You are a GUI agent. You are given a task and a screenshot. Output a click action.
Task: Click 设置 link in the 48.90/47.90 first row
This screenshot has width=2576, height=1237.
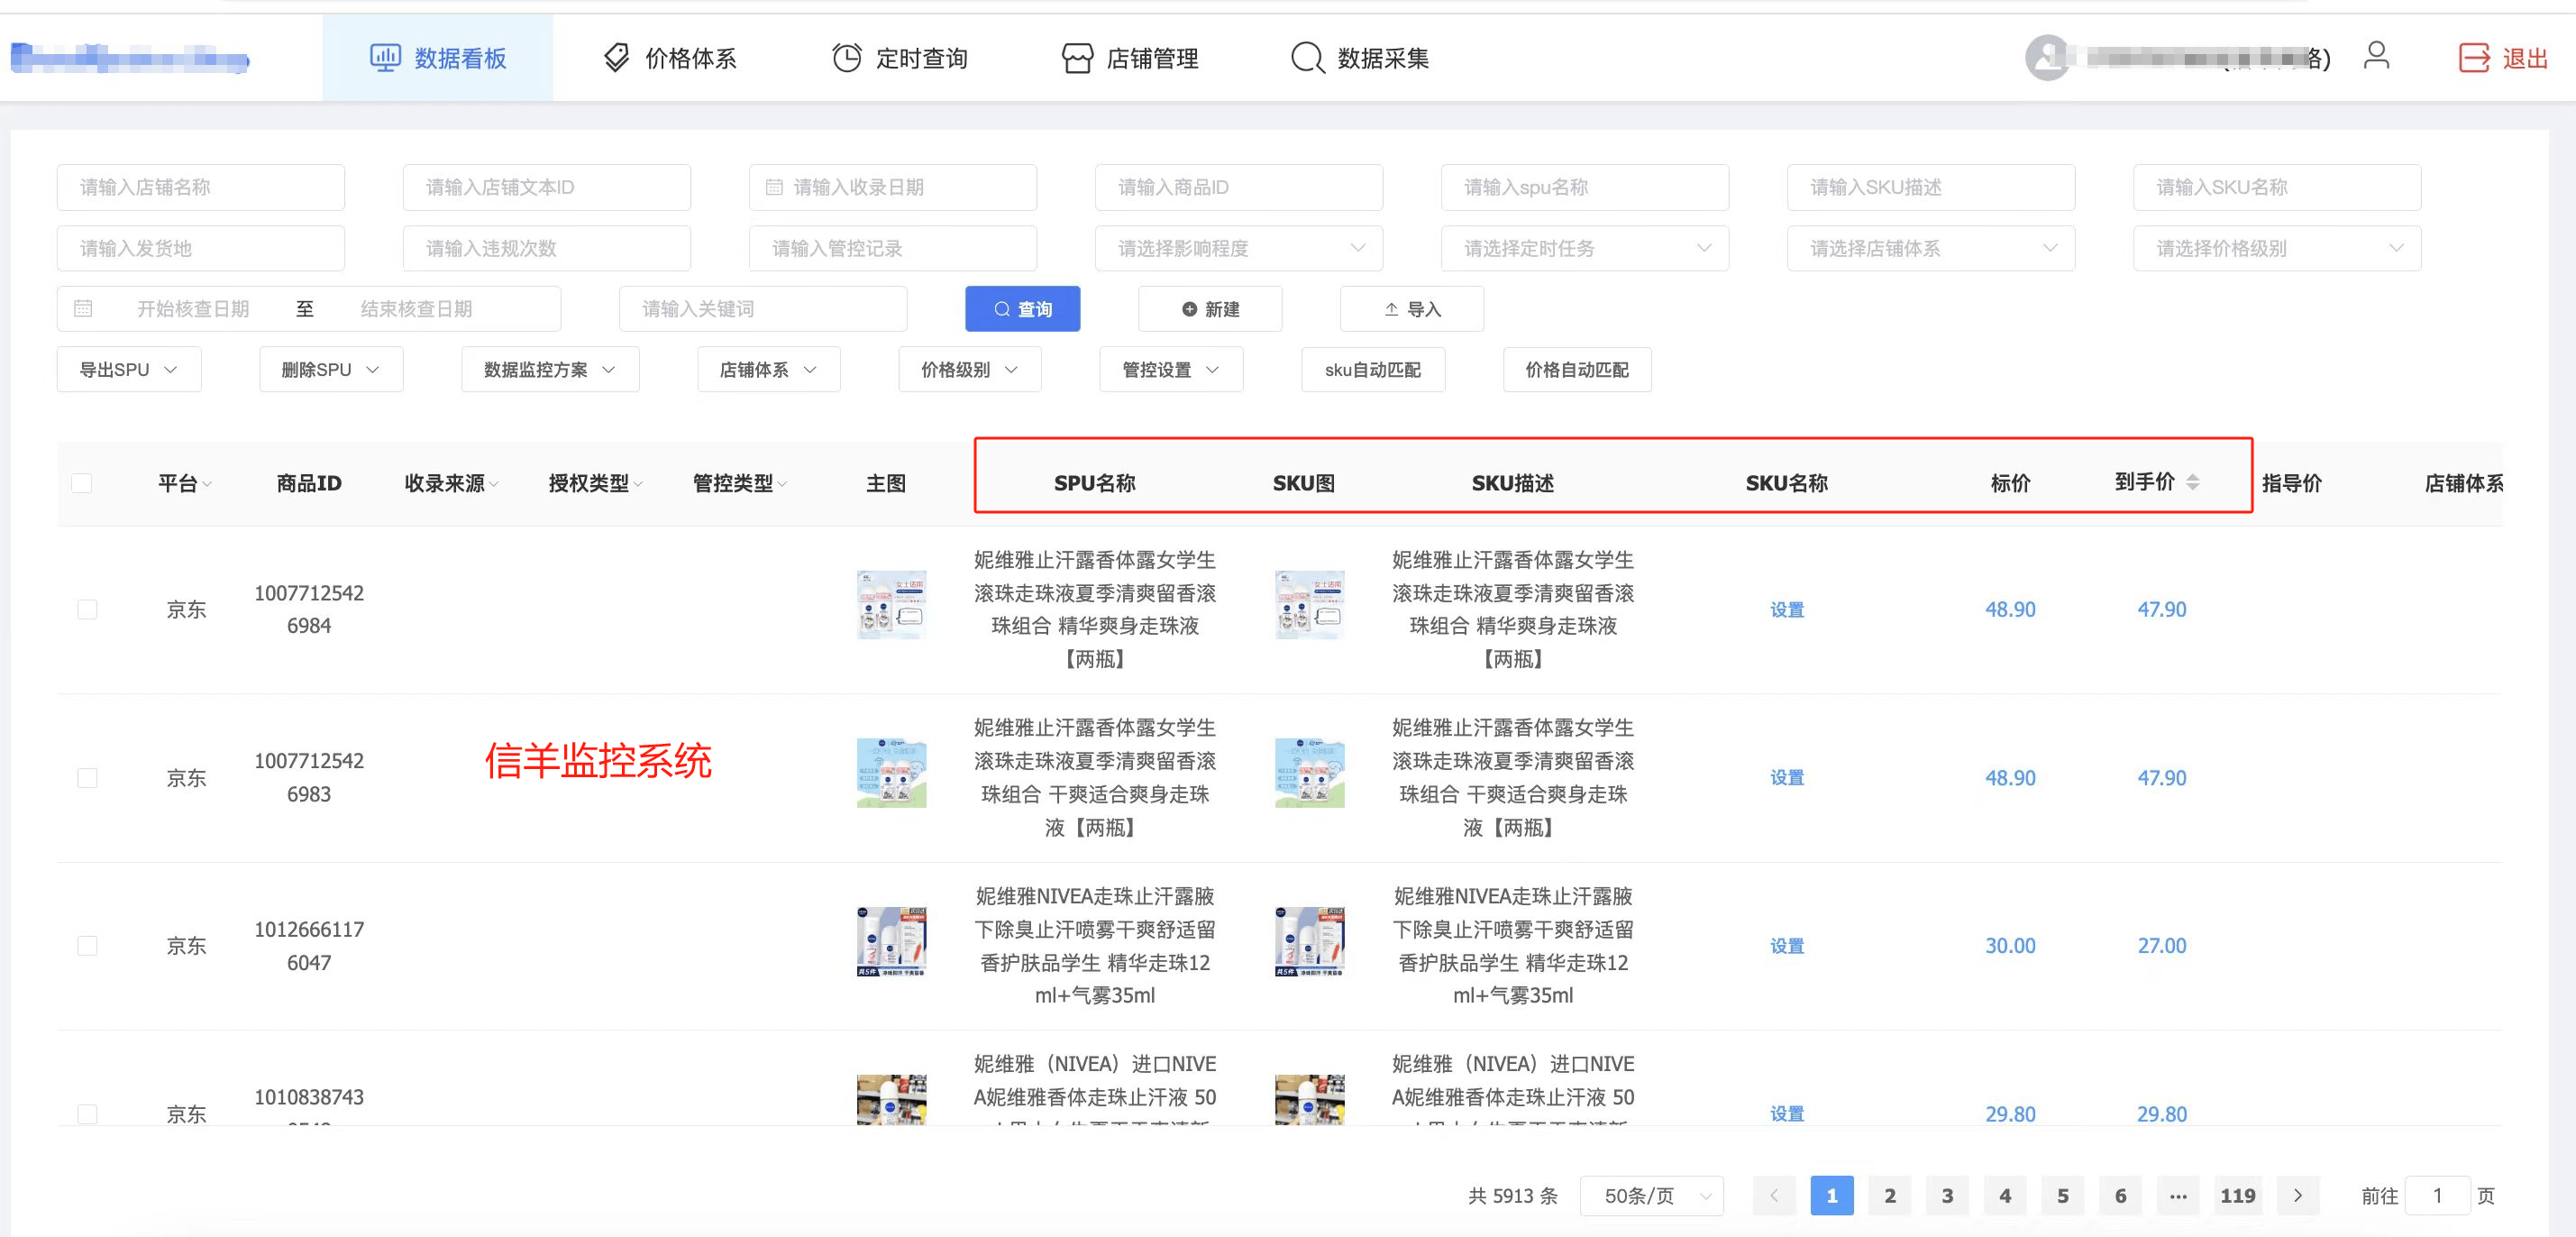1787,609
